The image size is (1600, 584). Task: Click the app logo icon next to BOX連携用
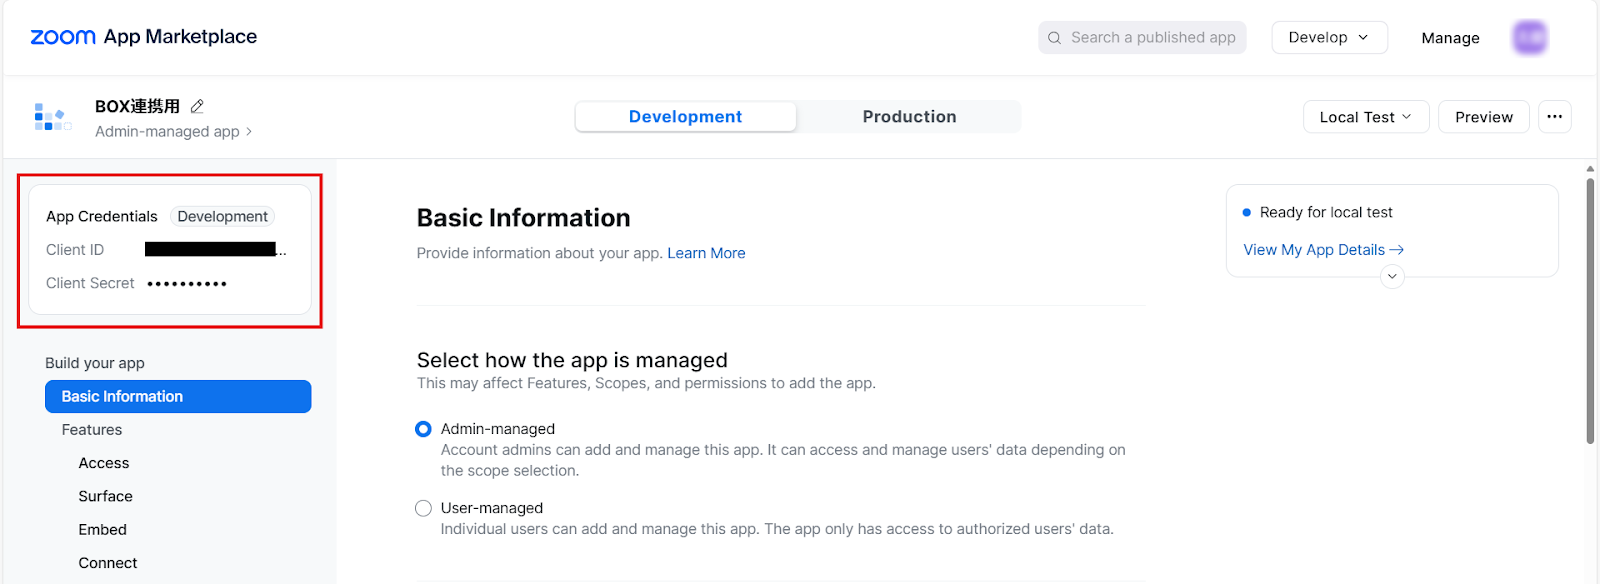pos(52,117)
